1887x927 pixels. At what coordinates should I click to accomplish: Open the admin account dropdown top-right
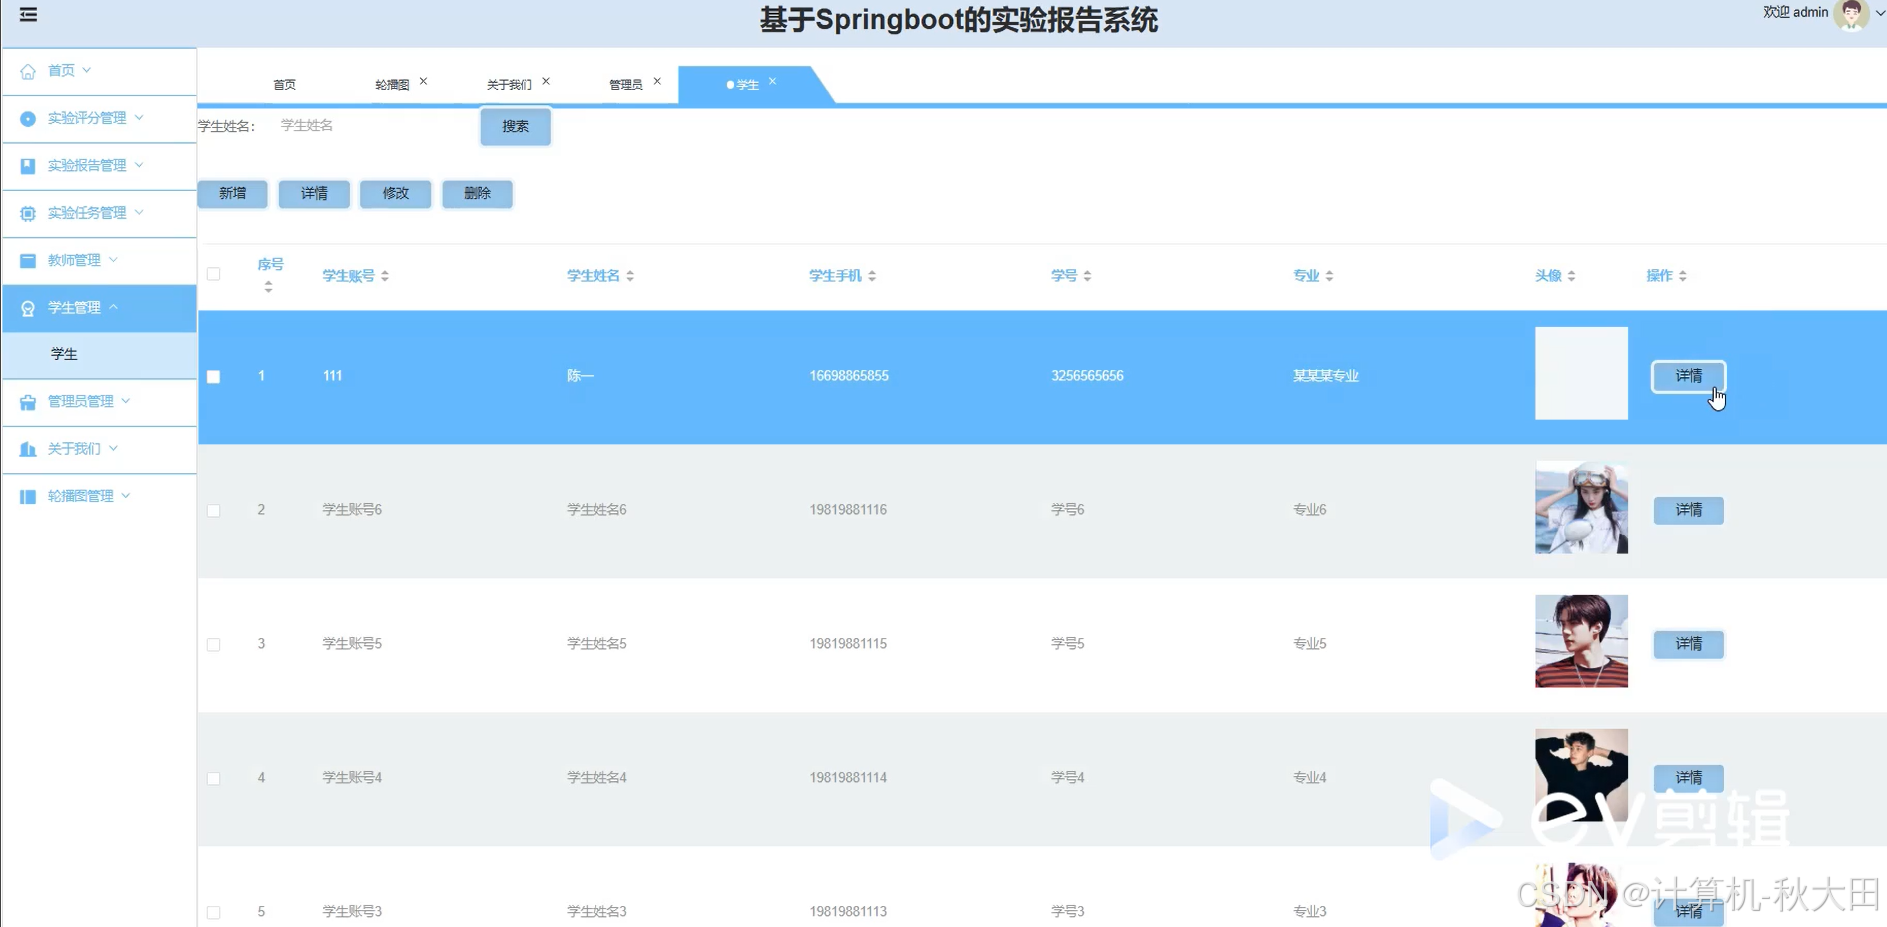point(1877,13)
